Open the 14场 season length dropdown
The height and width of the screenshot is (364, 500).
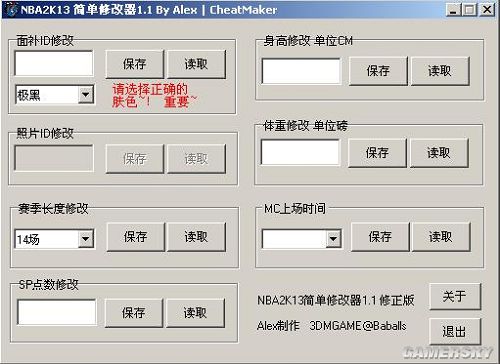click(86, 239)
